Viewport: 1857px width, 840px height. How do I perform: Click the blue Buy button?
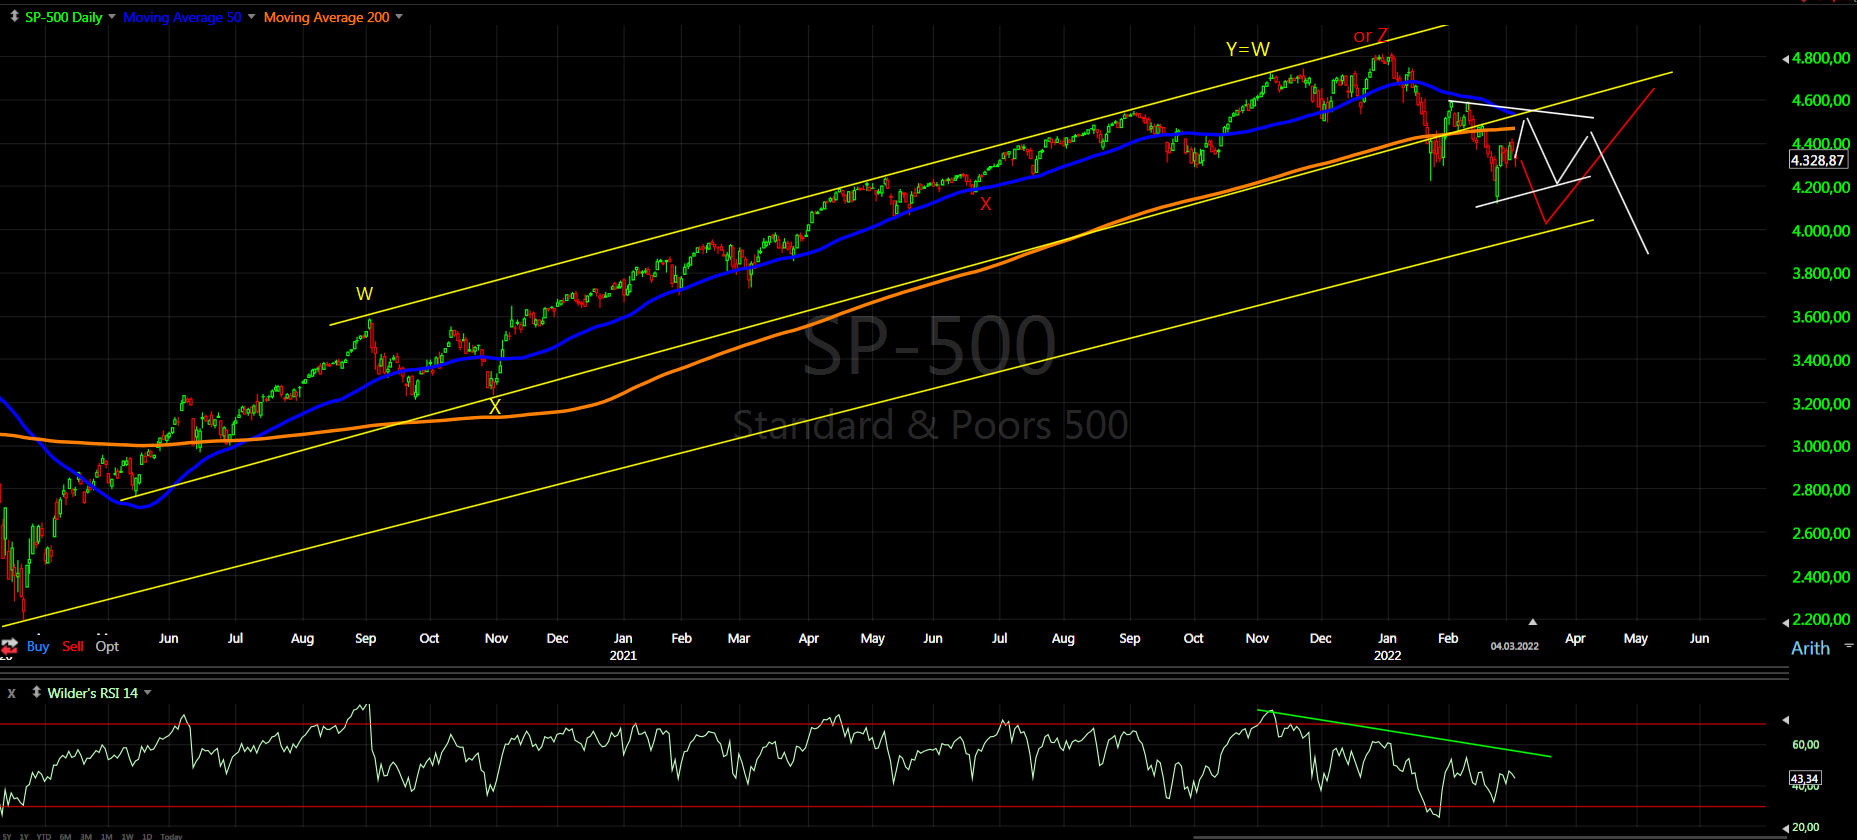(x=38, y=646)
